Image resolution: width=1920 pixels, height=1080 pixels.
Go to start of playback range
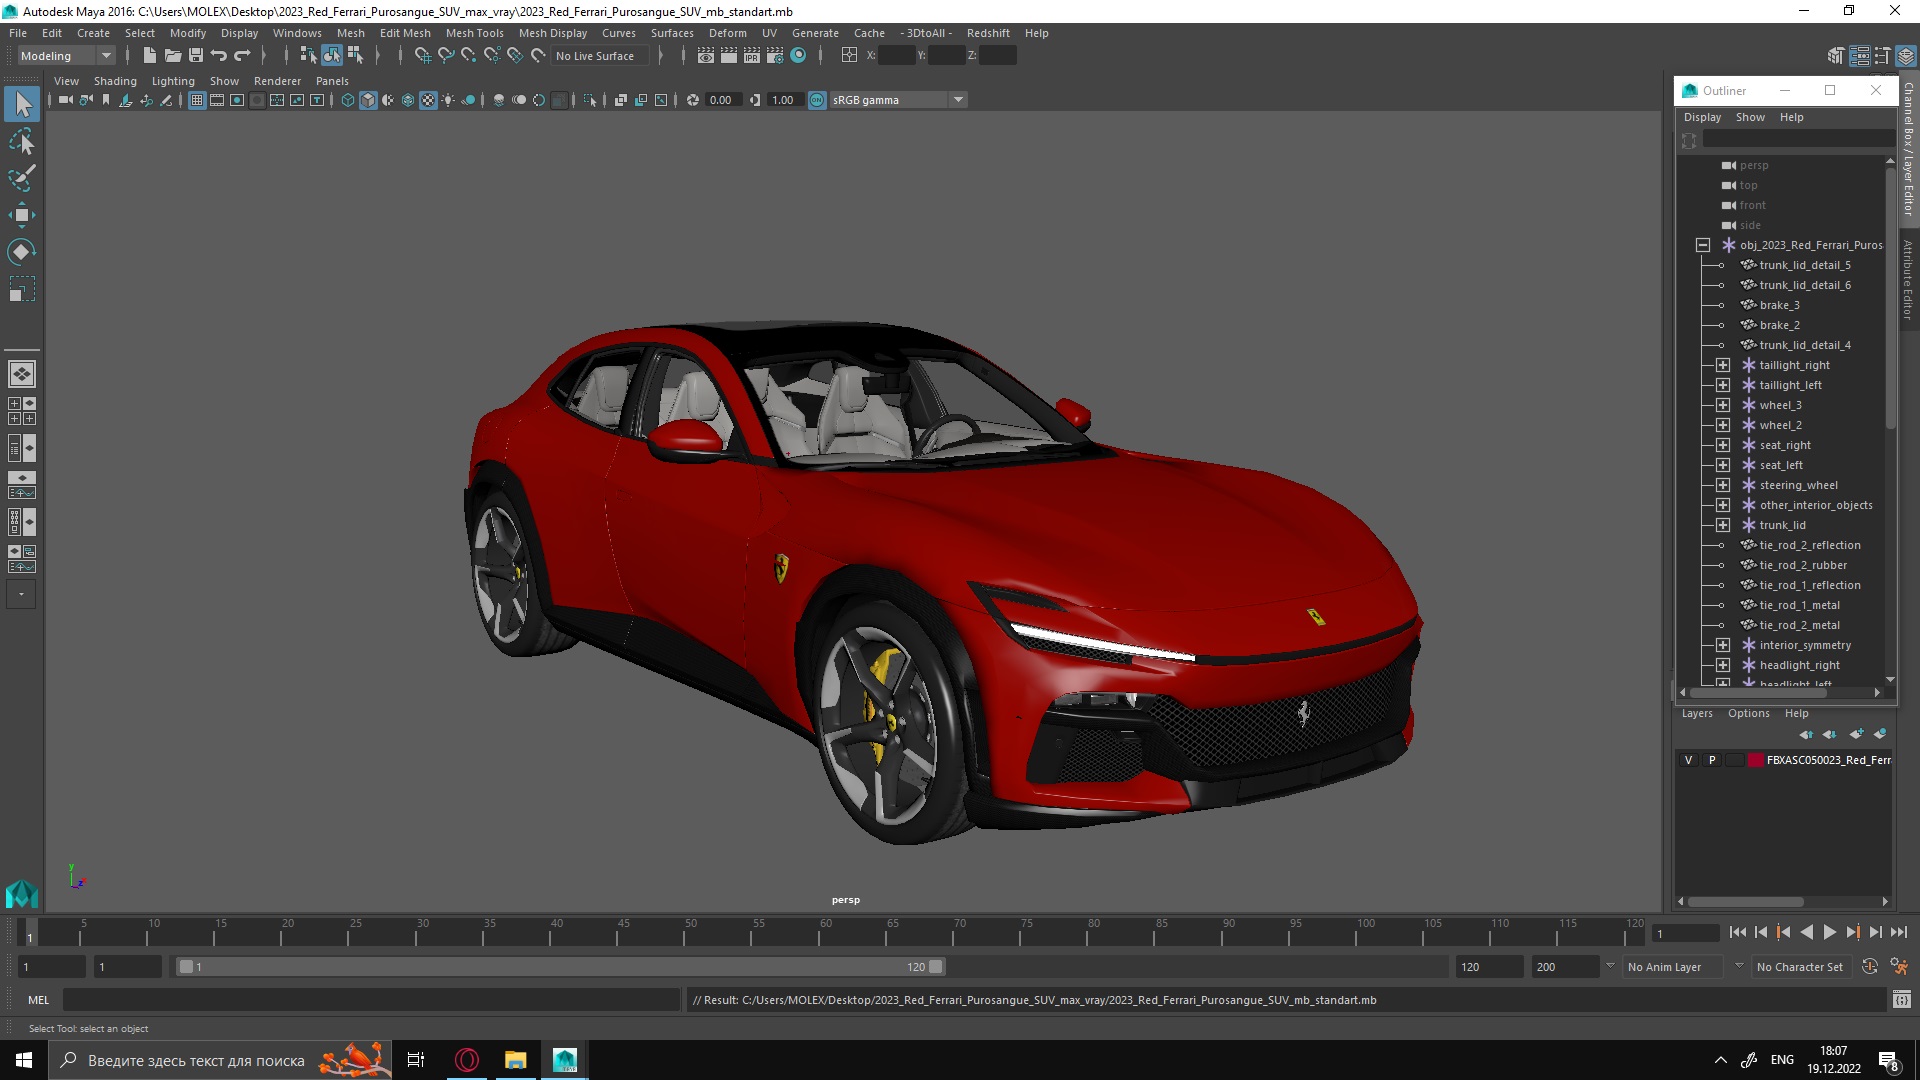(1737, 932)
